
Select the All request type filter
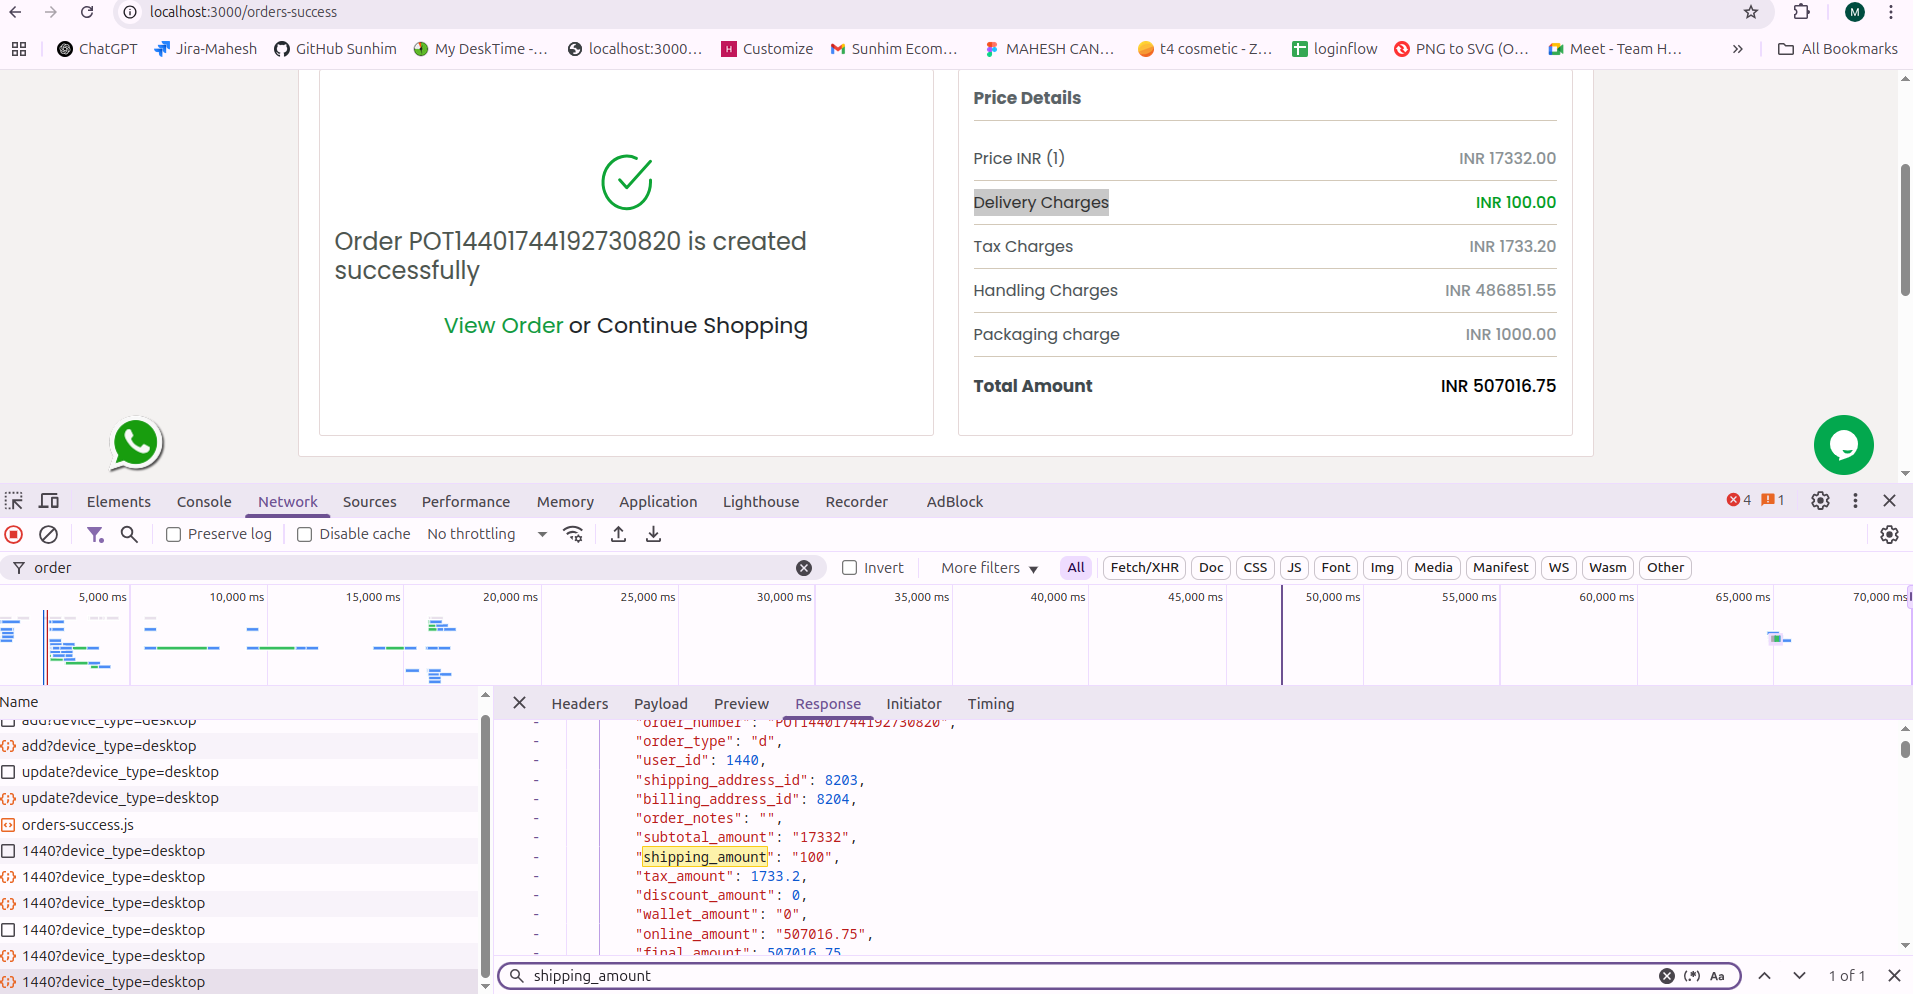click(x=1076, y=568)
